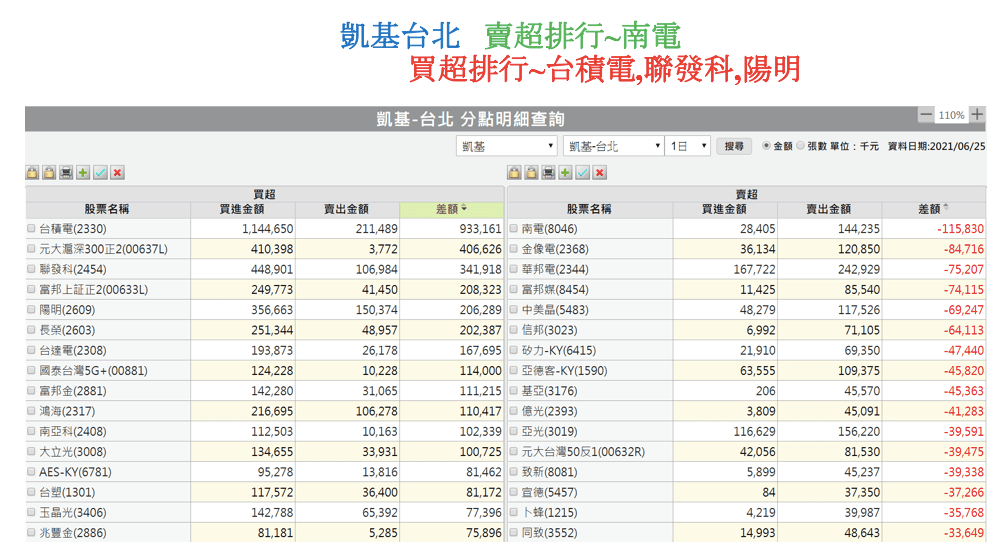Viewport: 999px width, 557px height.
Task: Click the printer icon above the right table
Action: (x=548, y=173)
